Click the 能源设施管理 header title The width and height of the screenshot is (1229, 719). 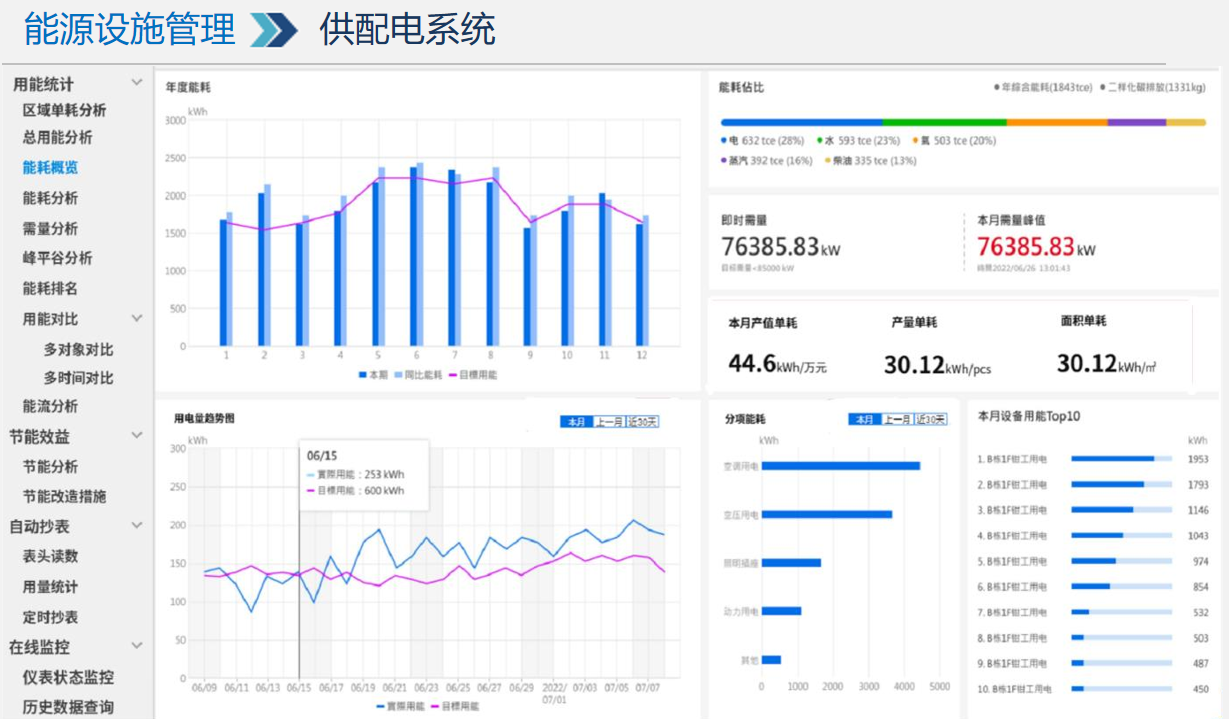[130, 30]
